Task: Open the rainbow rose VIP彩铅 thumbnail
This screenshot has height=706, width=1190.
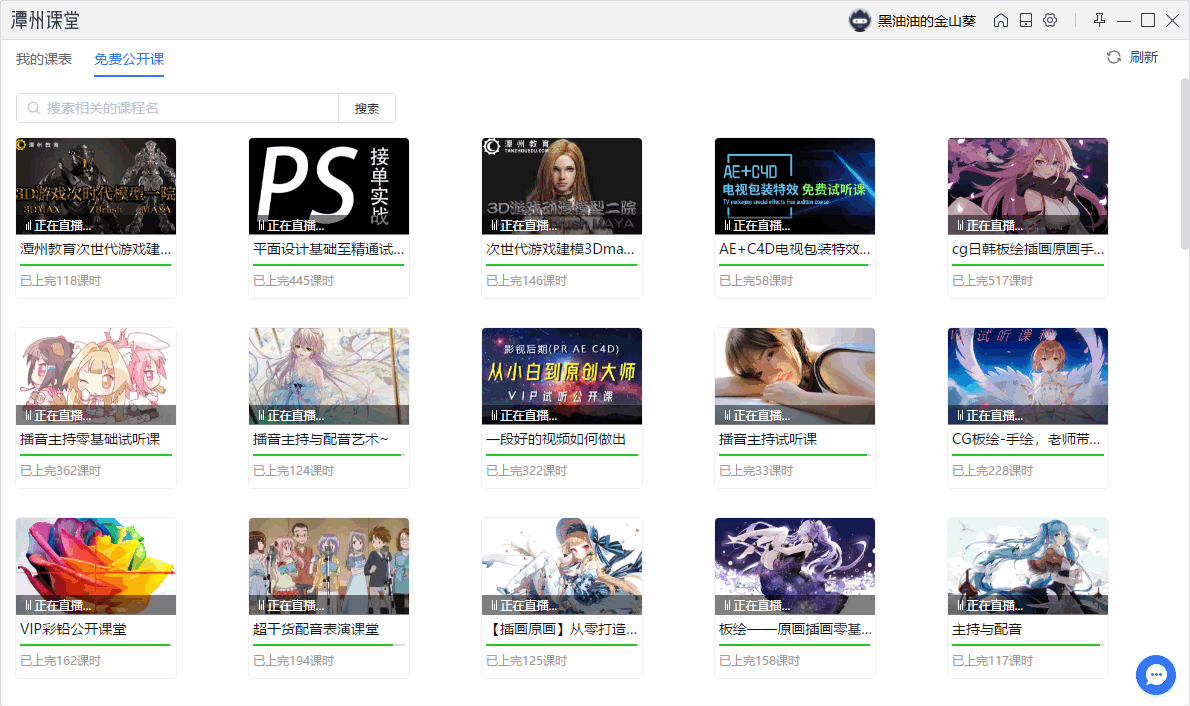Action: pyautogui.click(x=96, y=566)
